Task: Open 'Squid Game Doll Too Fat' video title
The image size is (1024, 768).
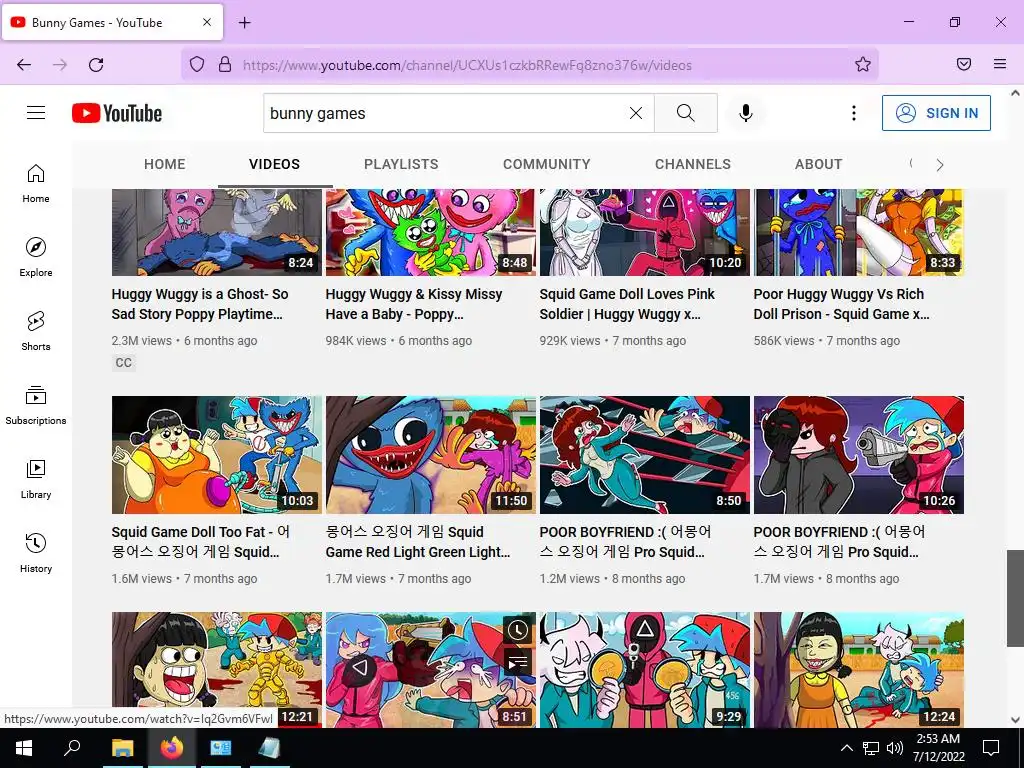Action: tap(200, 542)
